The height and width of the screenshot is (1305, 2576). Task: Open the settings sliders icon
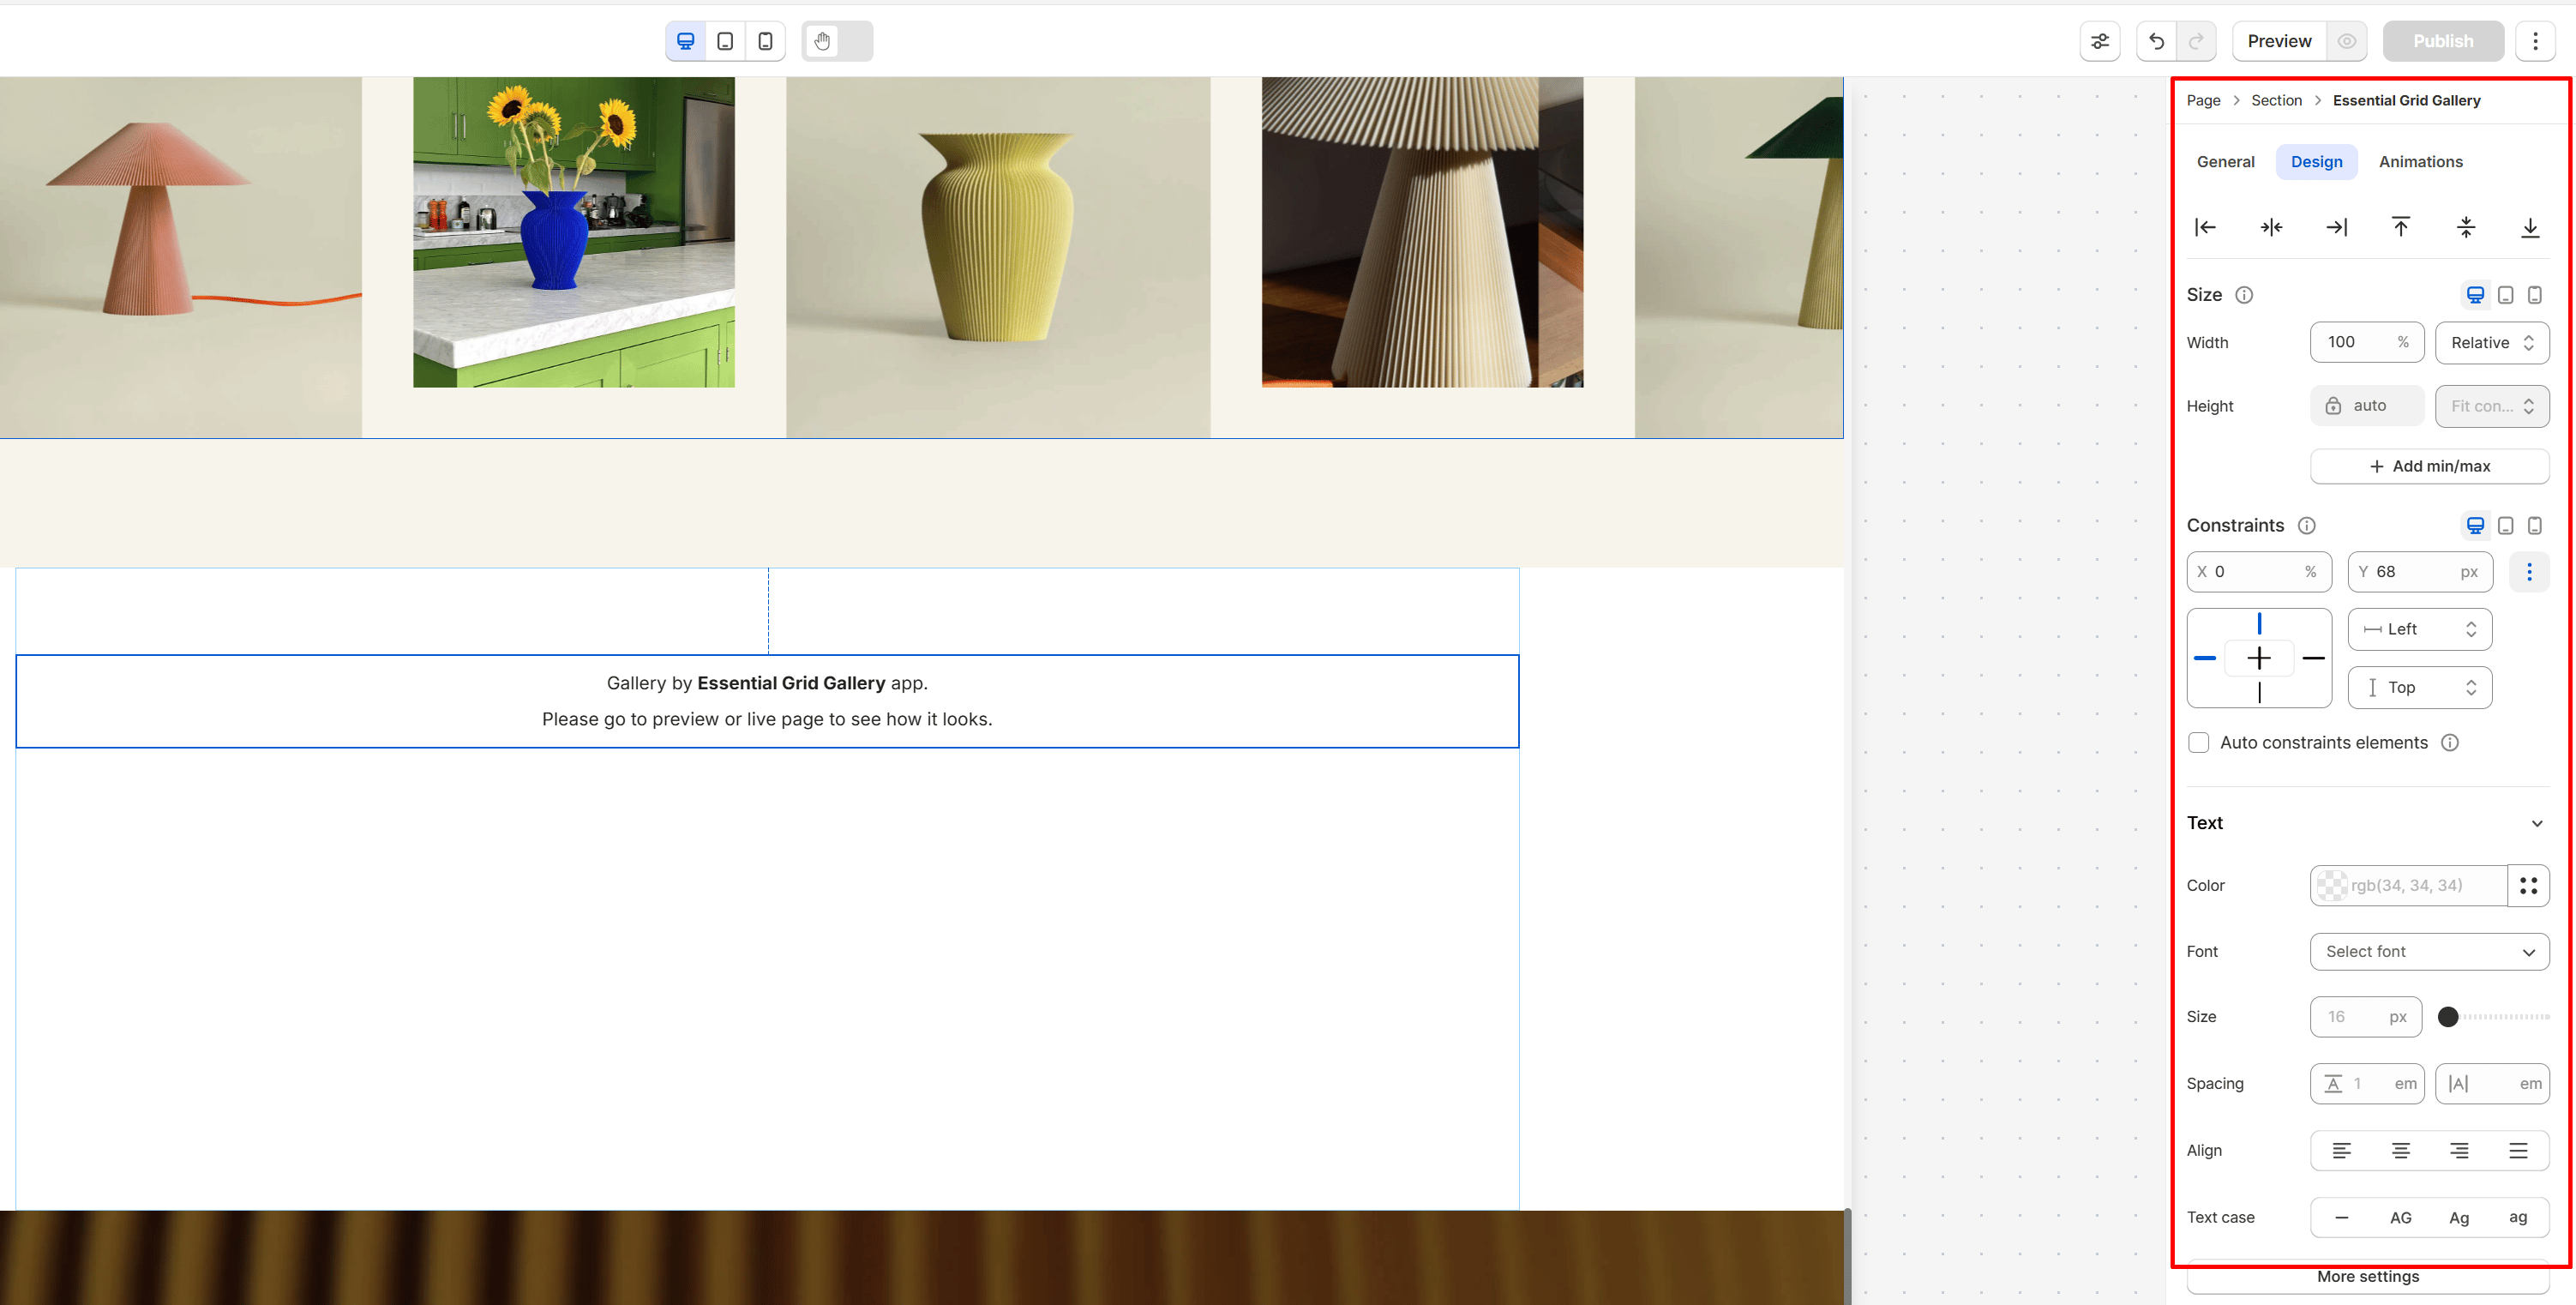[x=2099, y=41]
